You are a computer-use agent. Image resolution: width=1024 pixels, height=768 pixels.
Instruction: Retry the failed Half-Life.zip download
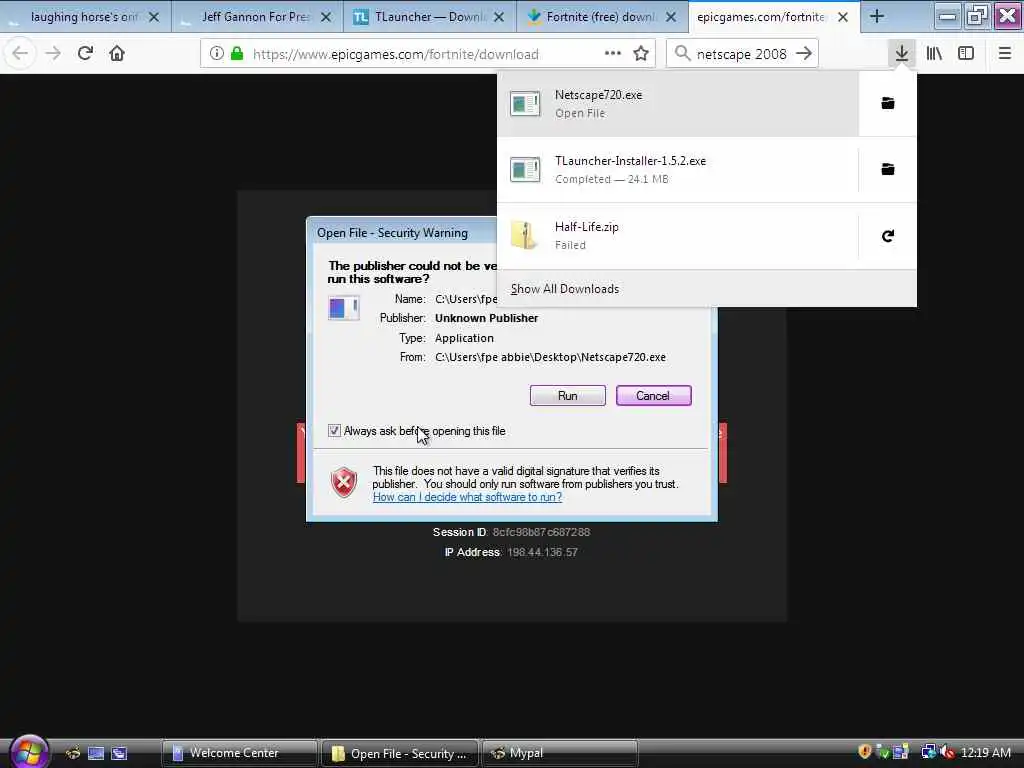tap(888, 236)
